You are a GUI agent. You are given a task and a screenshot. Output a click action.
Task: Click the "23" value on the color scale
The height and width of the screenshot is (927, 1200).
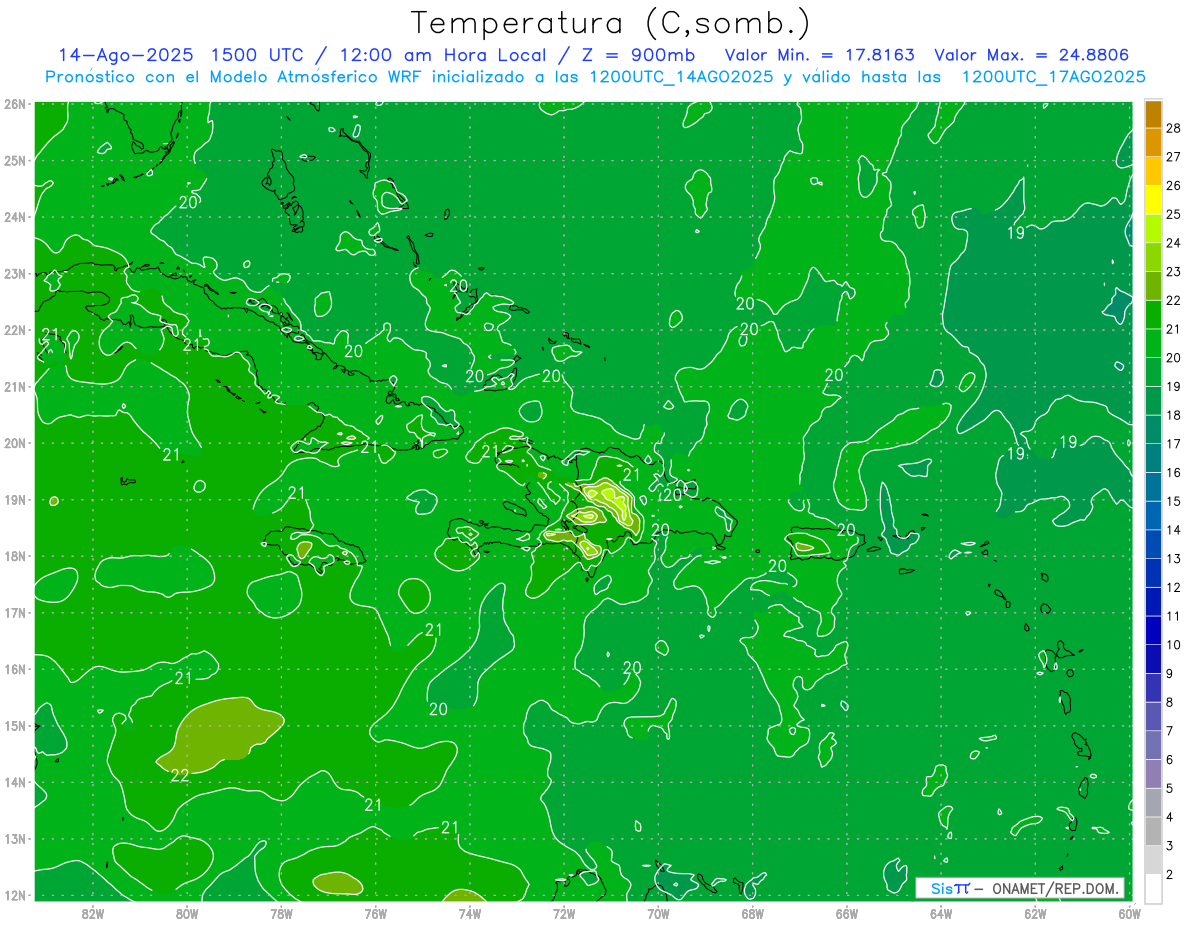click(x=1175, y=272)
